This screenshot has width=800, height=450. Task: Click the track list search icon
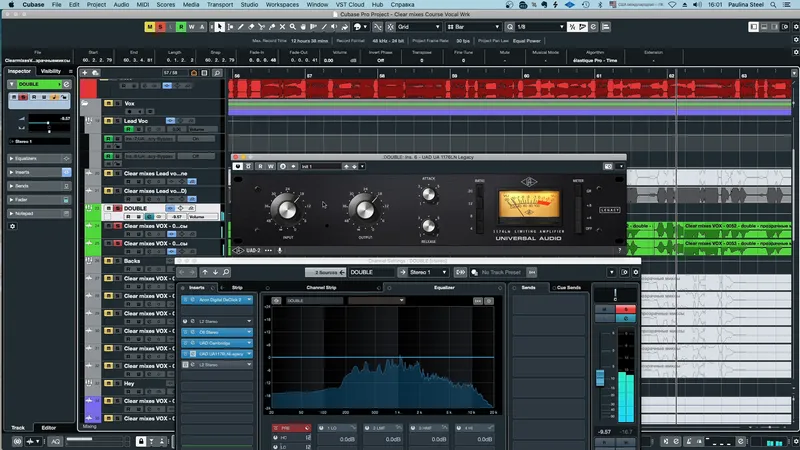(x=217, y=73)
